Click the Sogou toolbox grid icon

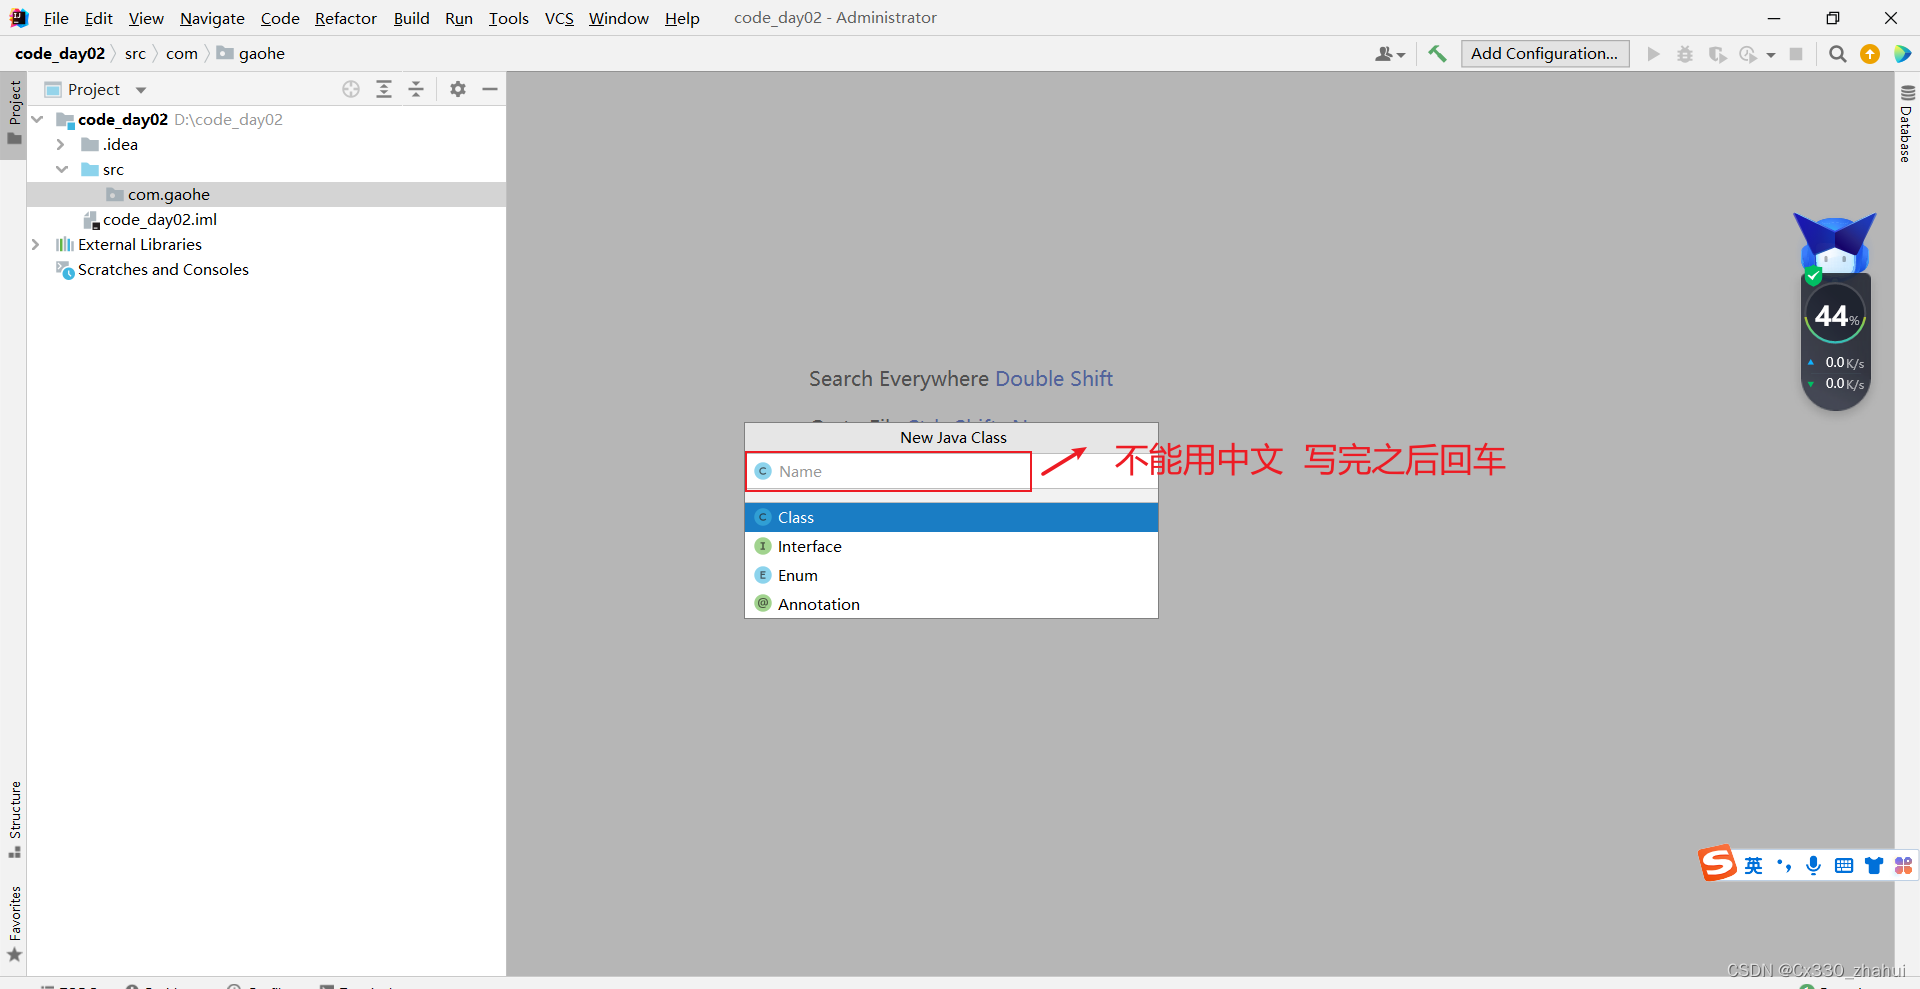[x=1903, y=865]
